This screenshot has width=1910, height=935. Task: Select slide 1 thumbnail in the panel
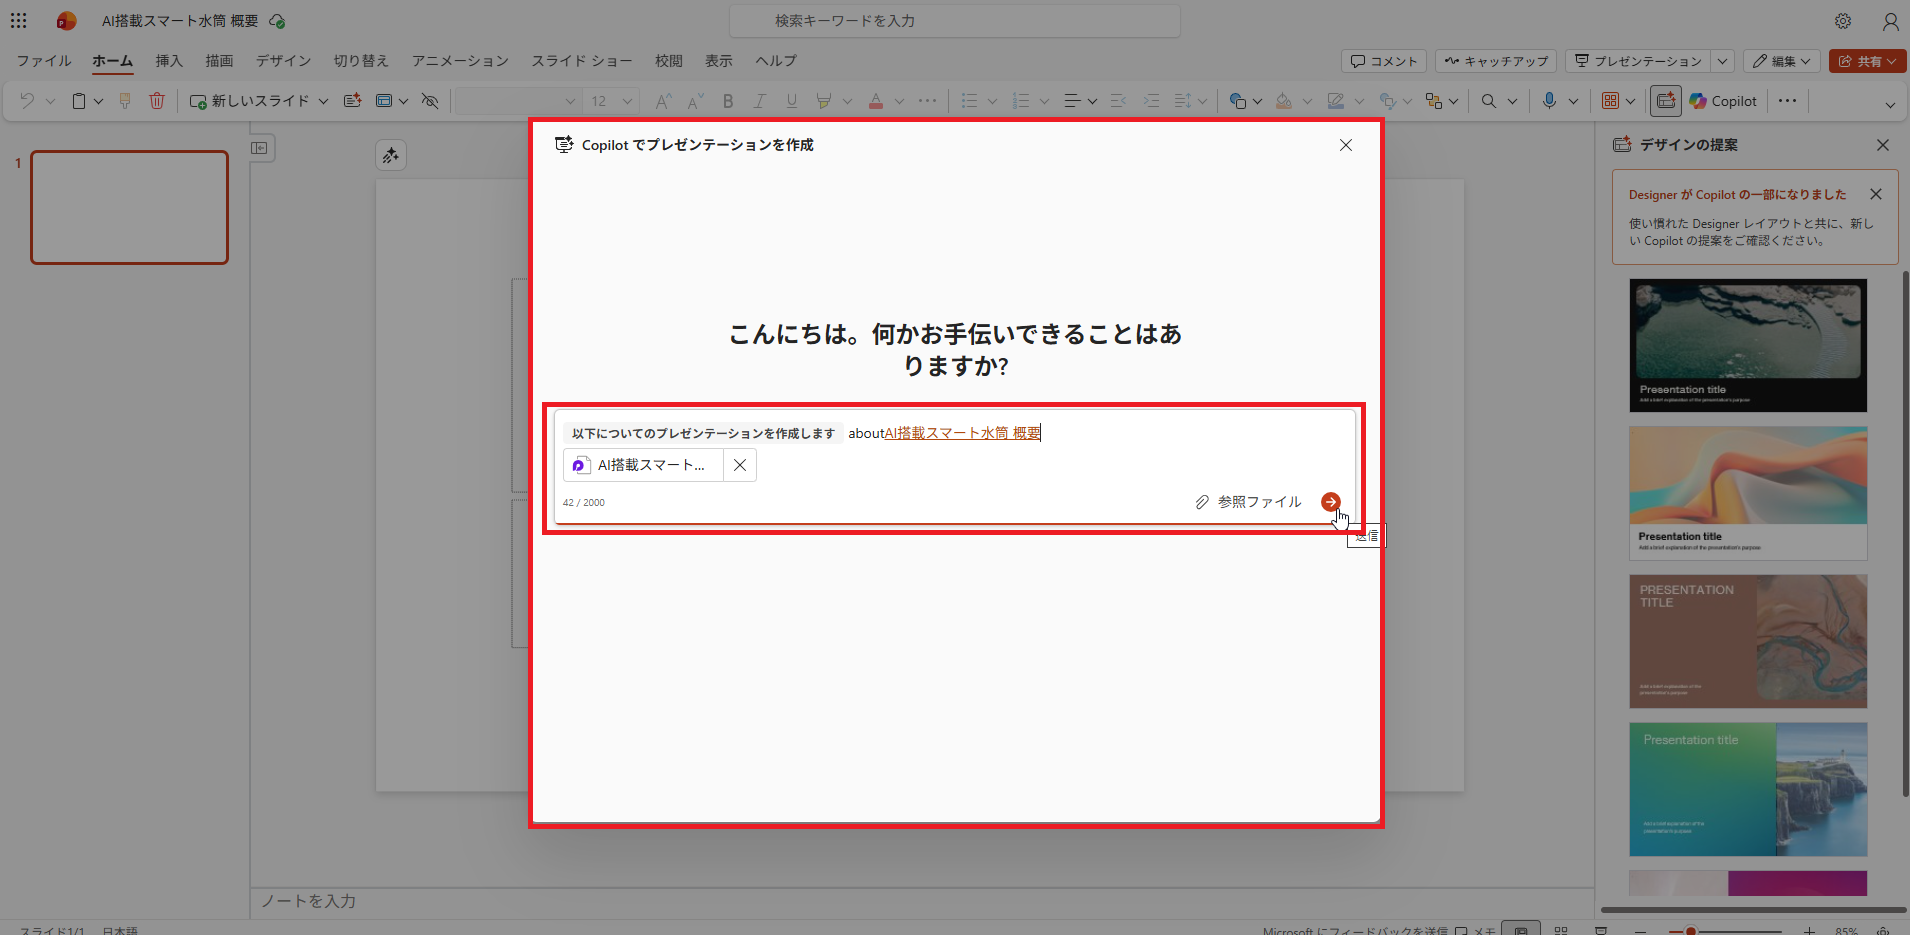point(129,207)
